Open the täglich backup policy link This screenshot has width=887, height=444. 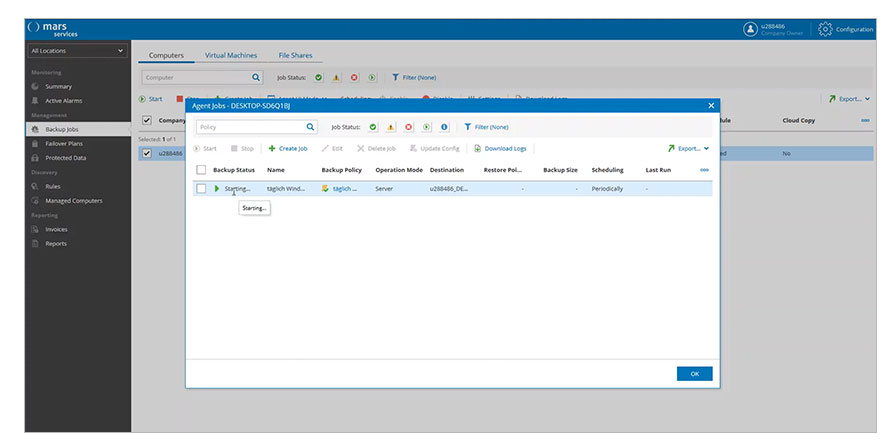[x=345, y=188]
